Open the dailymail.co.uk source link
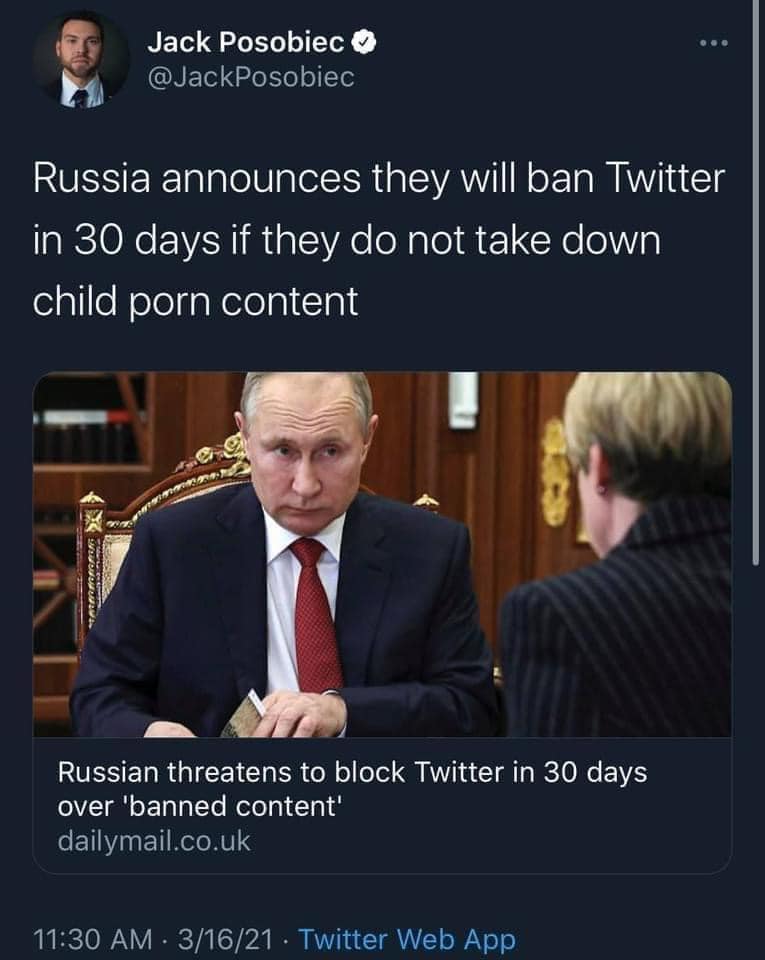 154,841
